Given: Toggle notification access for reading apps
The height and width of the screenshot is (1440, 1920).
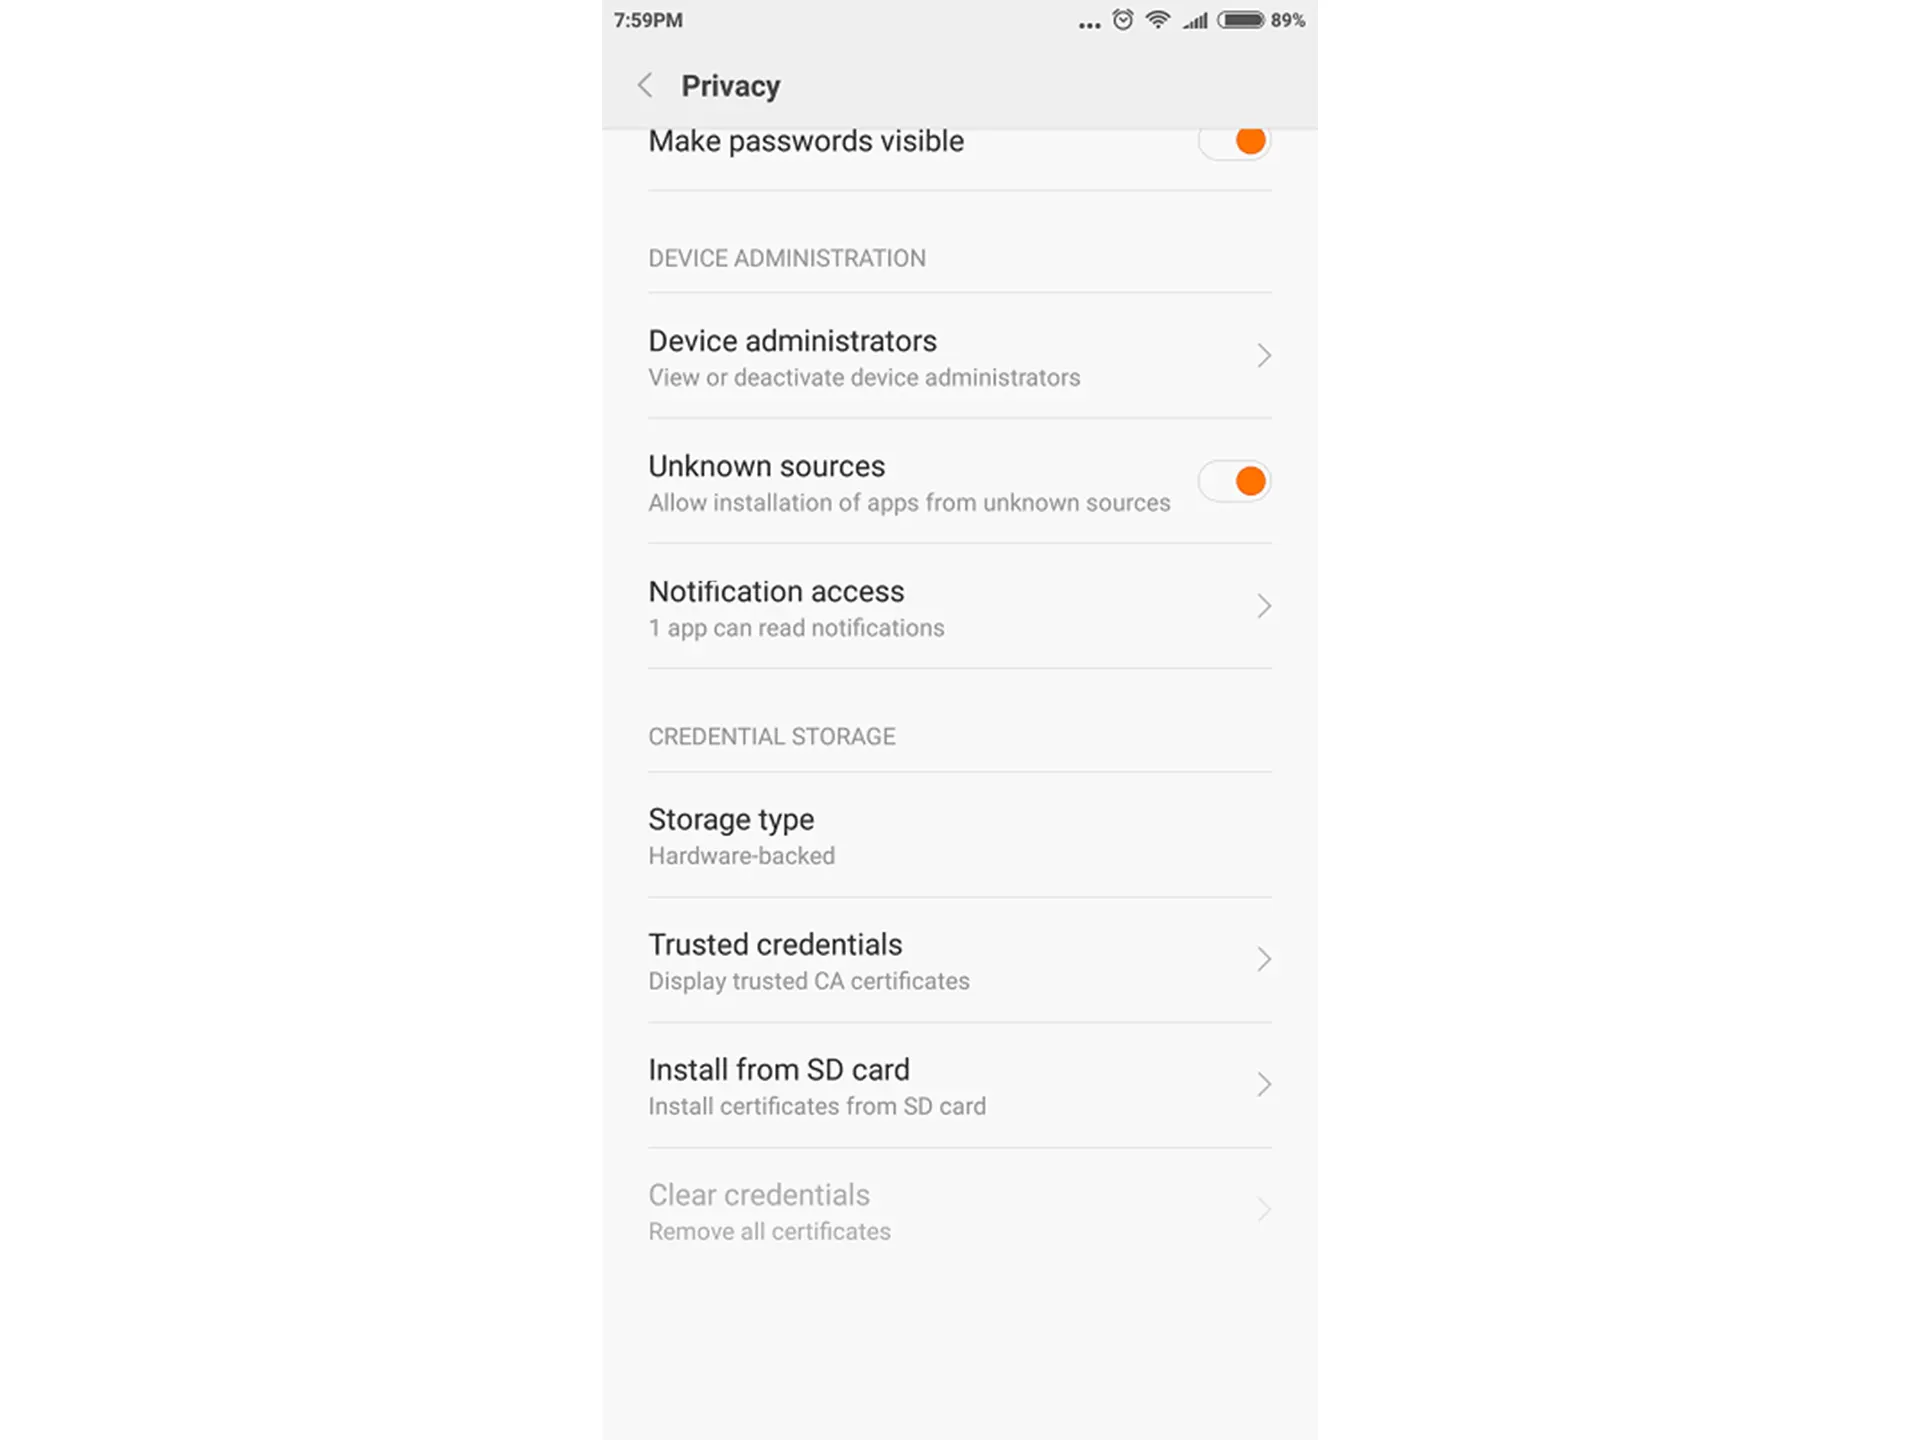Looking at the screenshot, I should (x=960, y=605).
